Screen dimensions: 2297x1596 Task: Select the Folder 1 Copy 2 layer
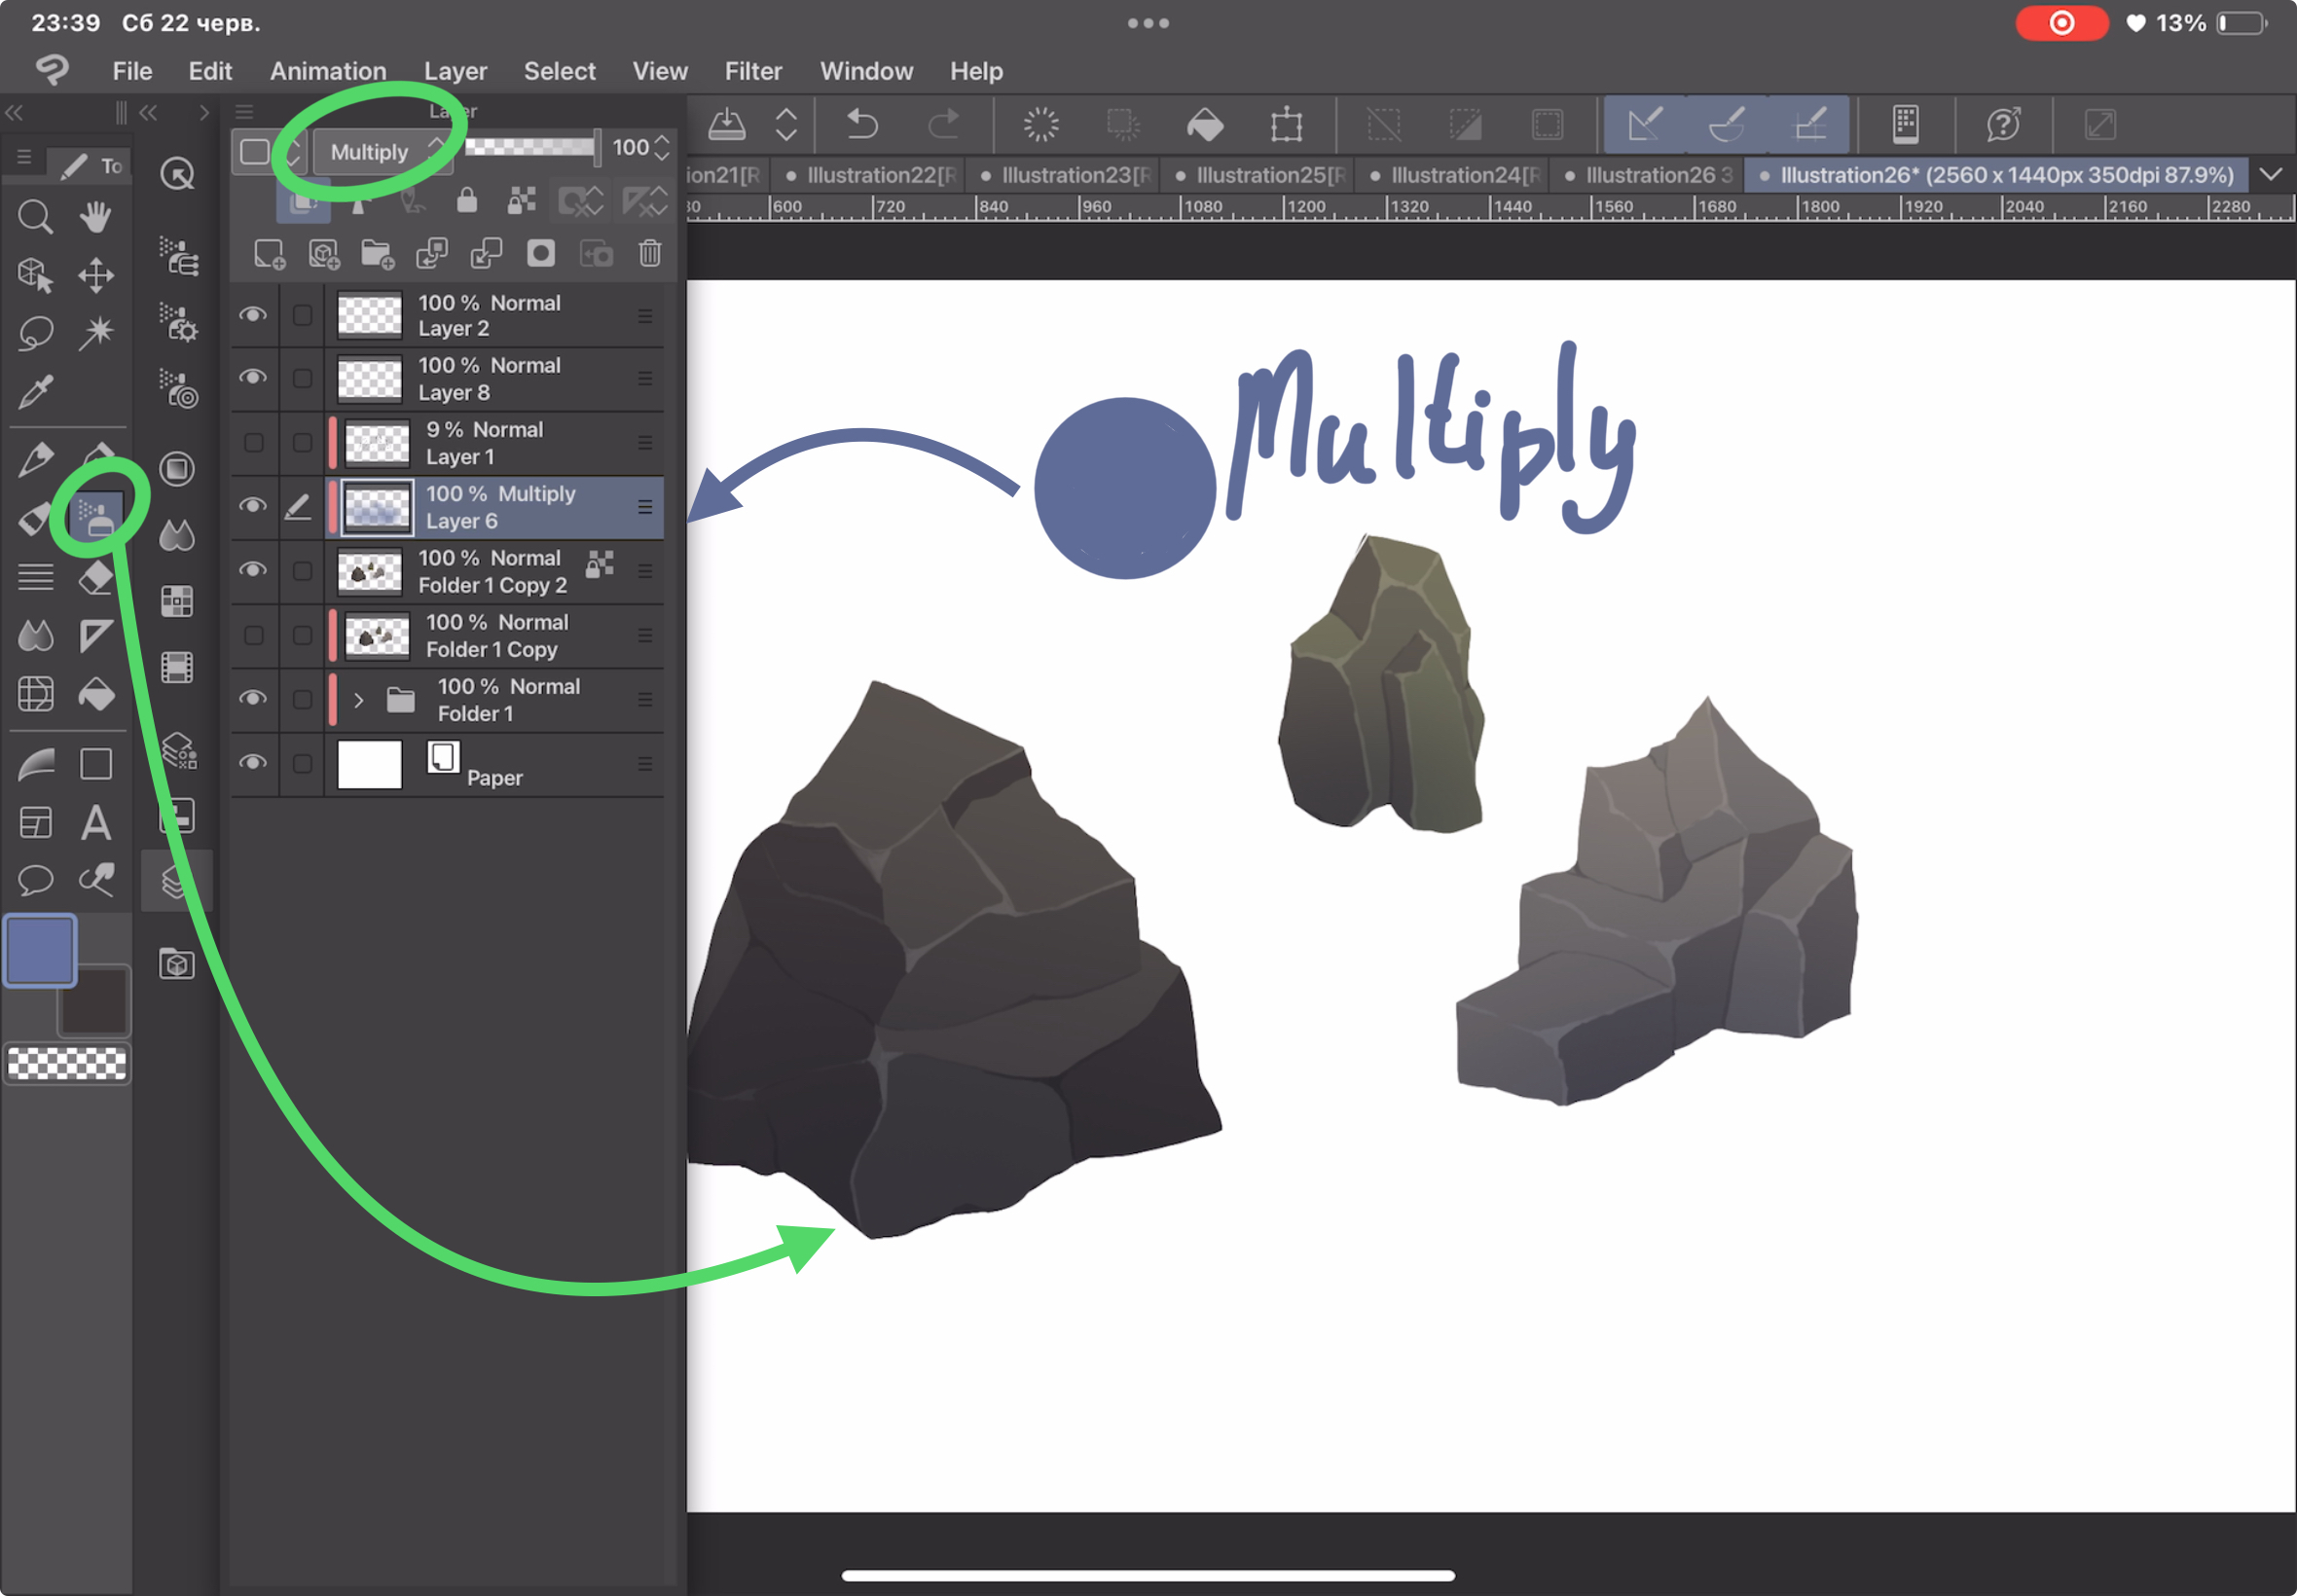tap(492, 572)
